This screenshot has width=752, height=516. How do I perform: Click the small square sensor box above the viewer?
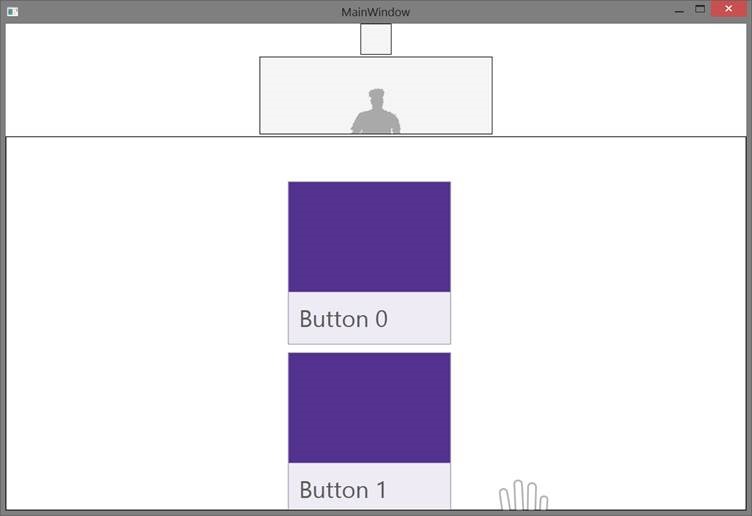[x=376, y=39]
